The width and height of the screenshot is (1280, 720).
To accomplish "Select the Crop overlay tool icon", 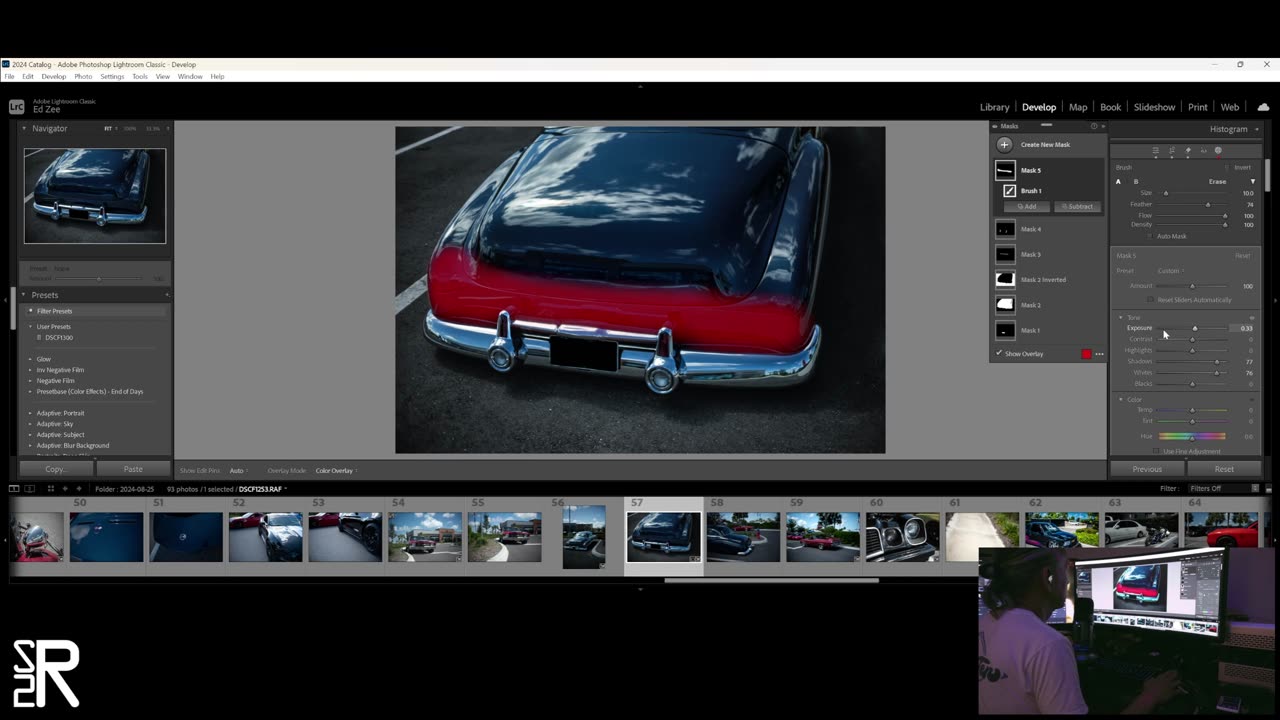I will point(1172,151).
